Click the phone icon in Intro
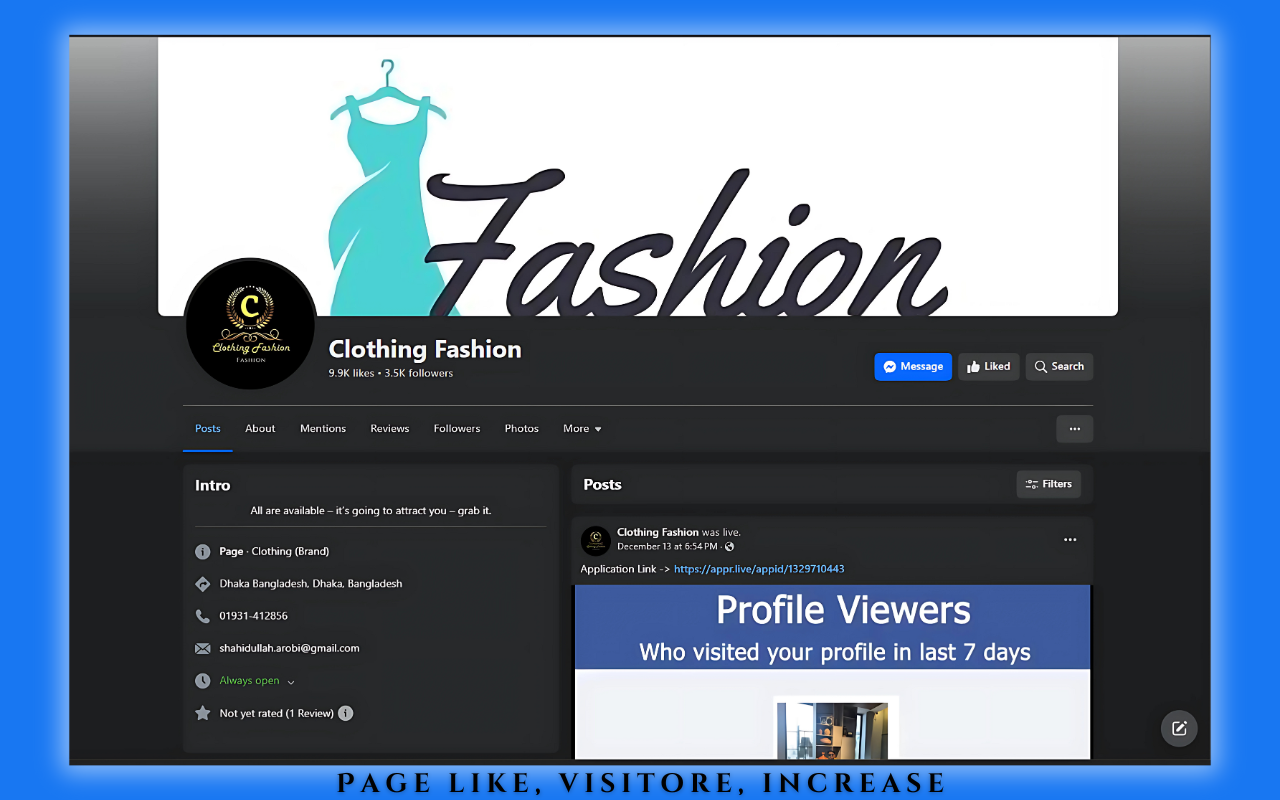 [203, 616]
